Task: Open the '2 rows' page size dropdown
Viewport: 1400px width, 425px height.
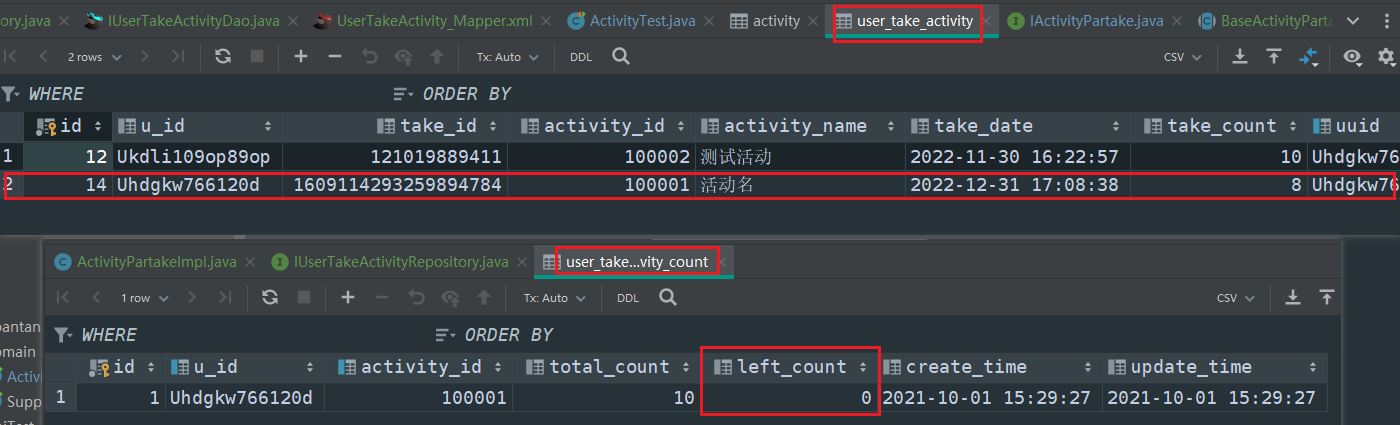Action: click(x=94, y=57)
